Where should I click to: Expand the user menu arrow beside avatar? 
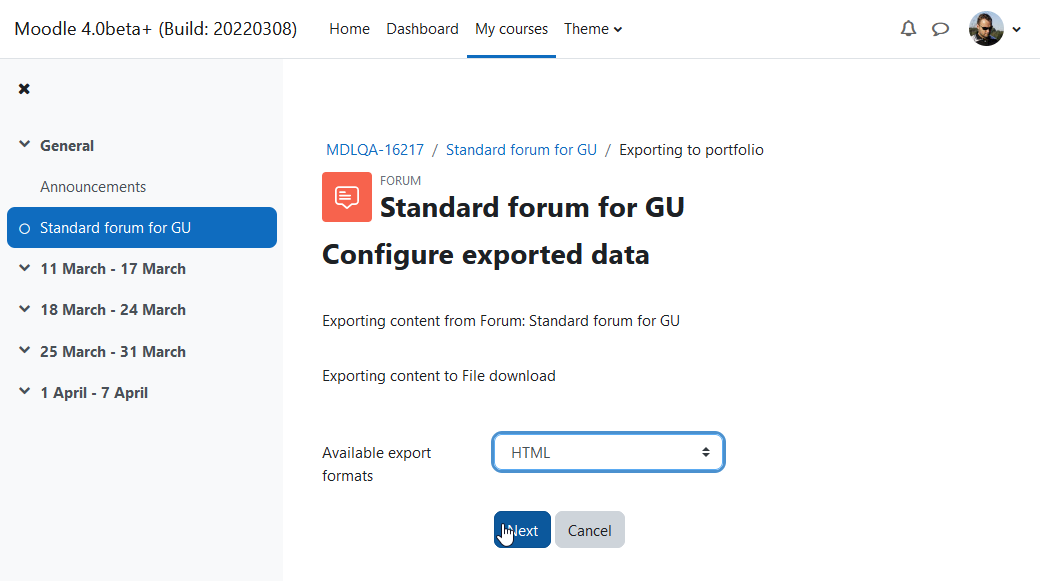1016,29
